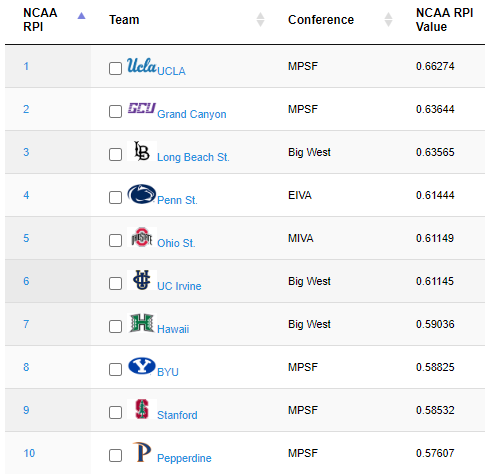Click the Pepperdine P logo

click(142, 452)
